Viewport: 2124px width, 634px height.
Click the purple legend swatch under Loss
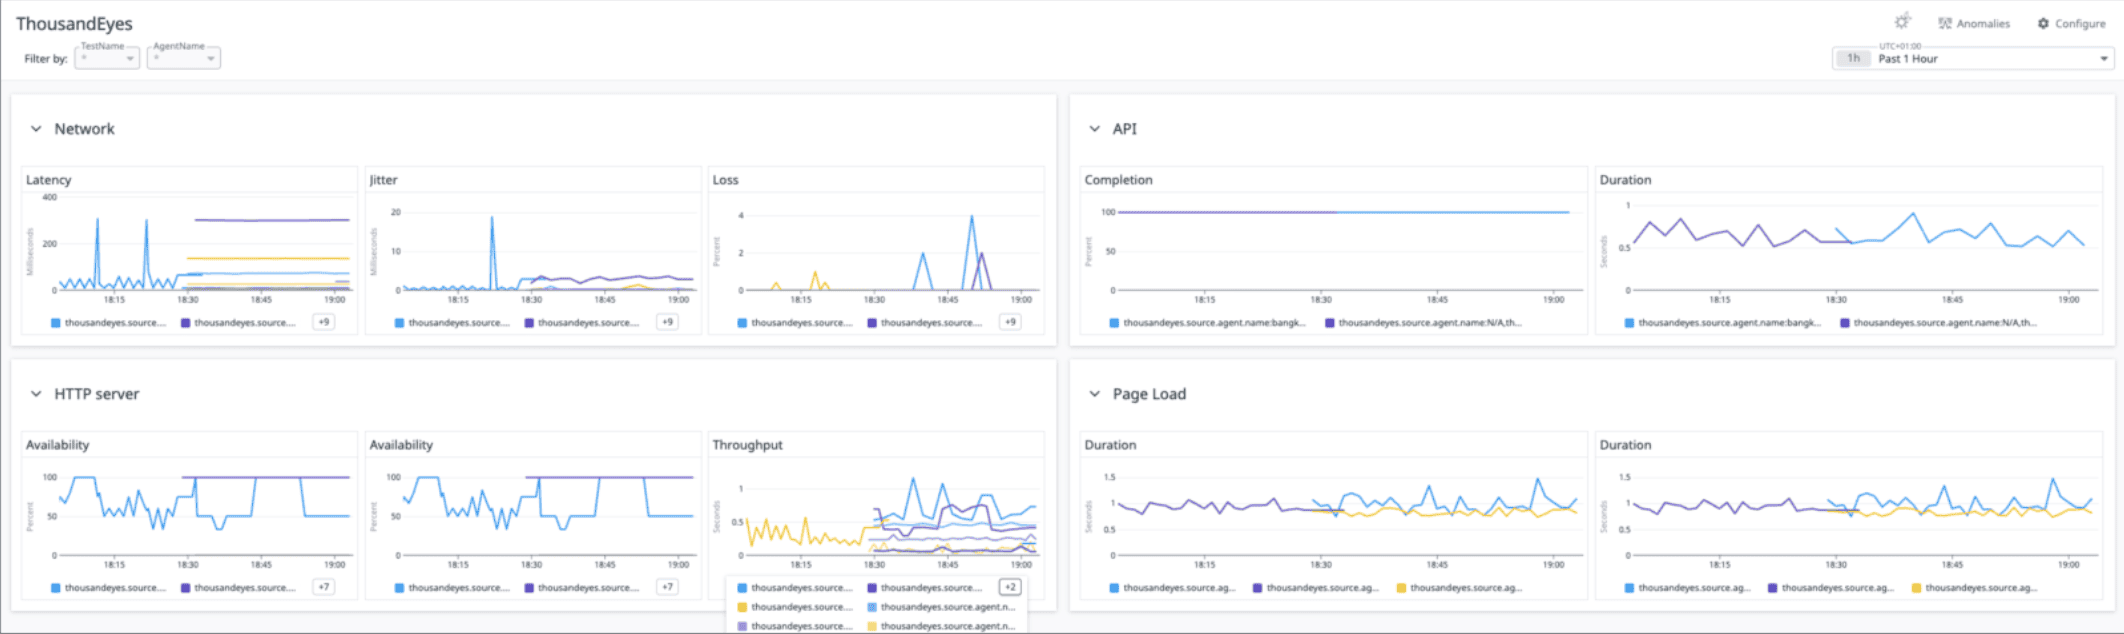point(872,323)
